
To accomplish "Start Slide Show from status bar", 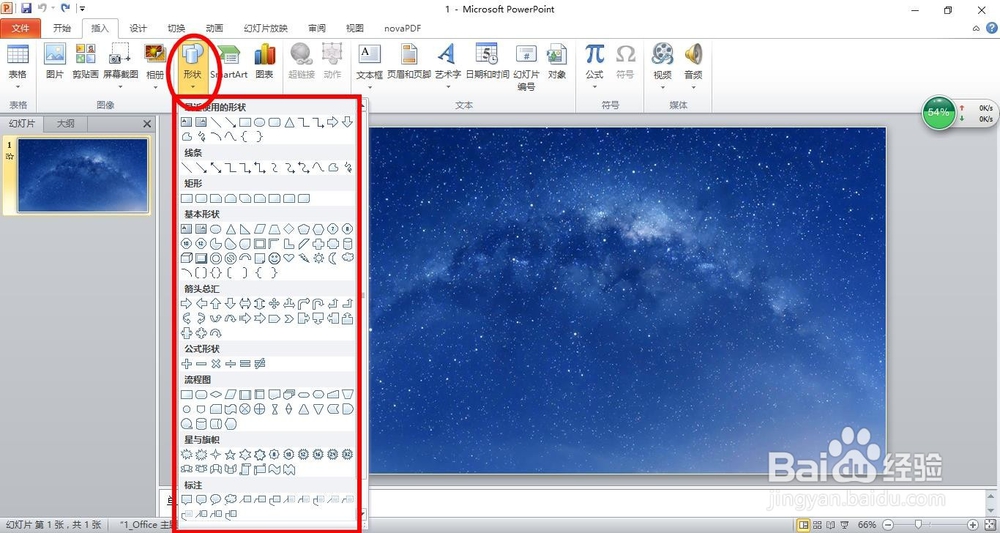I will tap(845, 525).
